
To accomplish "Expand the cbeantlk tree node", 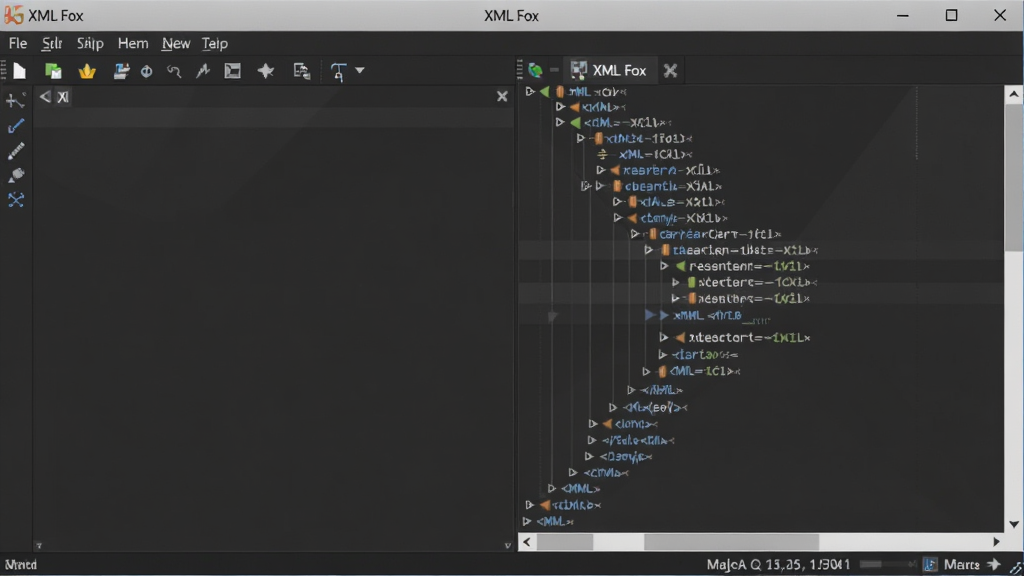I will tap(600, 186).
